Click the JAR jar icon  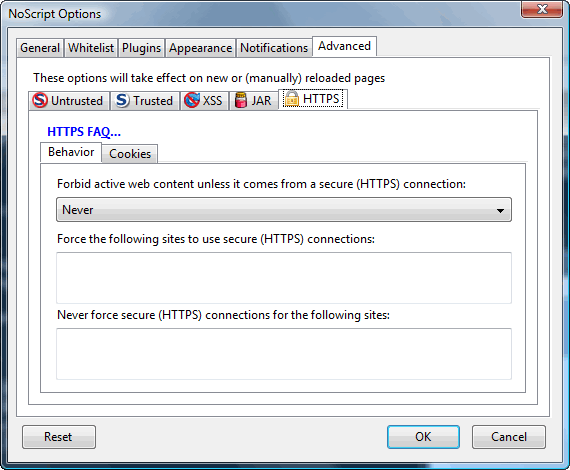click(241, 100)
